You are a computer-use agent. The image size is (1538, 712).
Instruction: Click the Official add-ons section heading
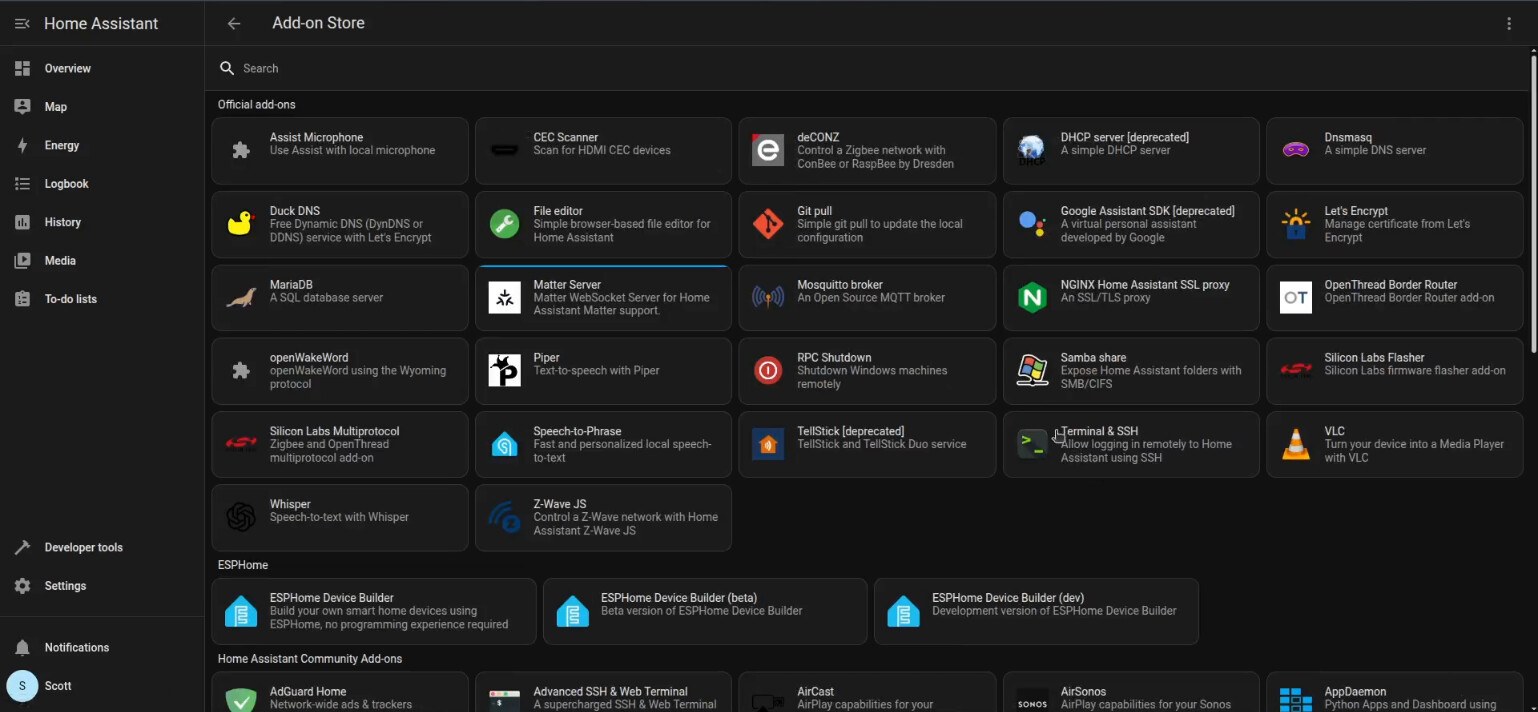tap(257, 105)
